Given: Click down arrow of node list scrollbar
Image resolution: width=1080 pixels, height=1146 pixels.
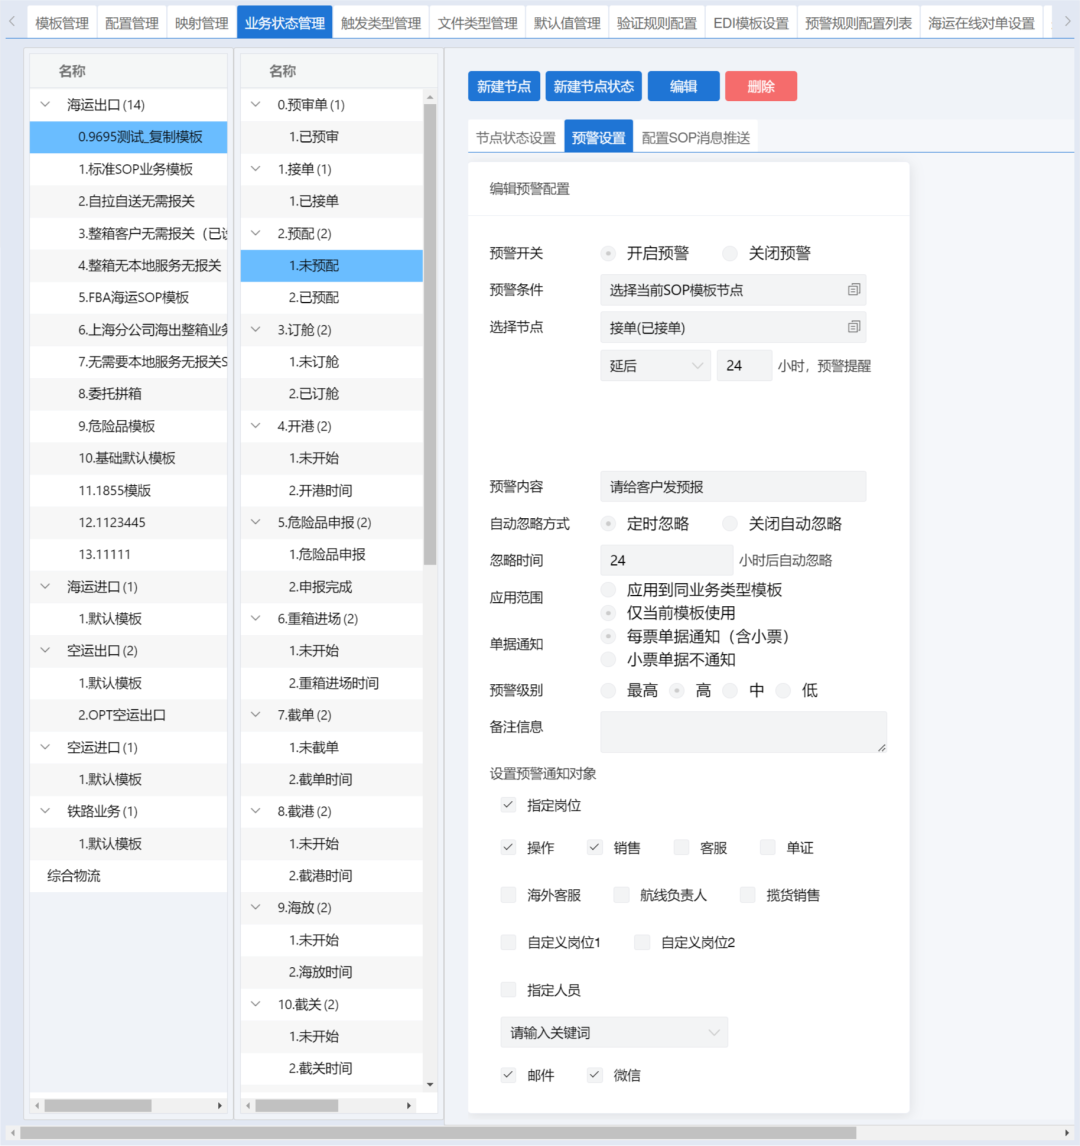Looking at the screenshot, I should (430, 1084).
